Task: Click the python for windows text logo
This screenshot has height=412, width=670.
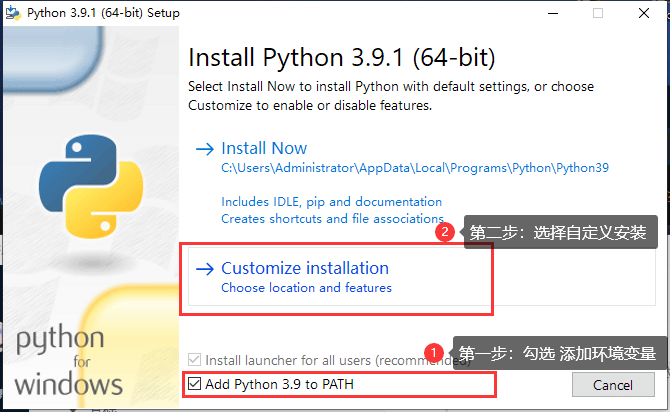Action: (x=69, y=359)
